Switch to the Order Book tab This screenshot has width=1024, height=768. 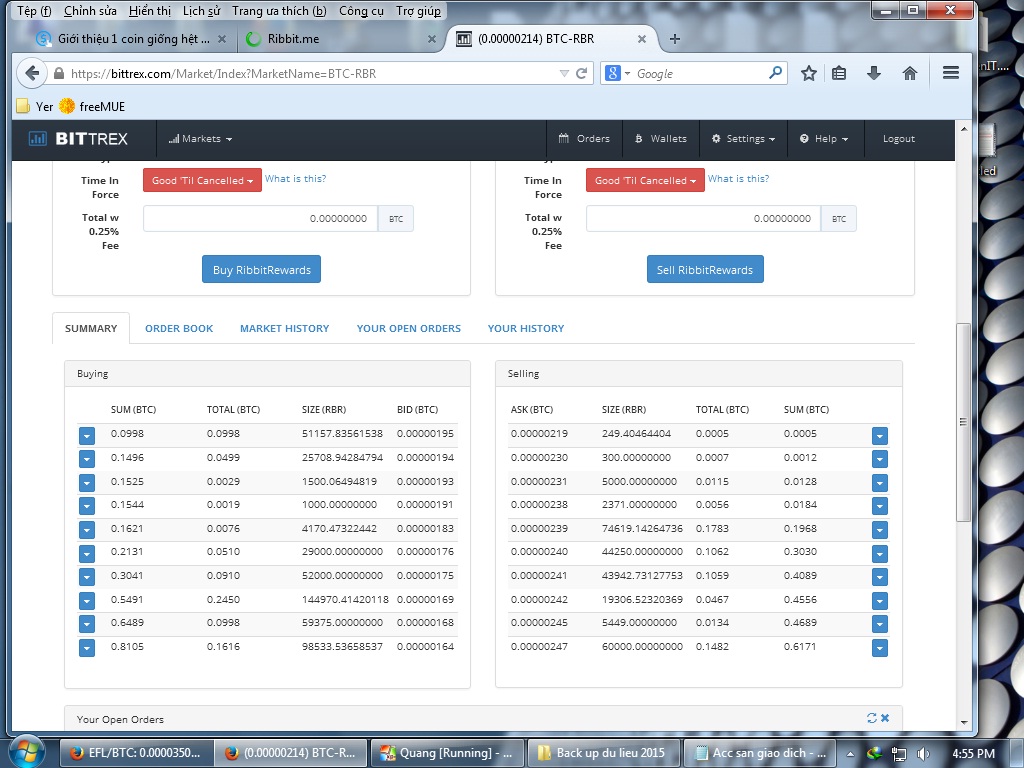tap(179, 328)
